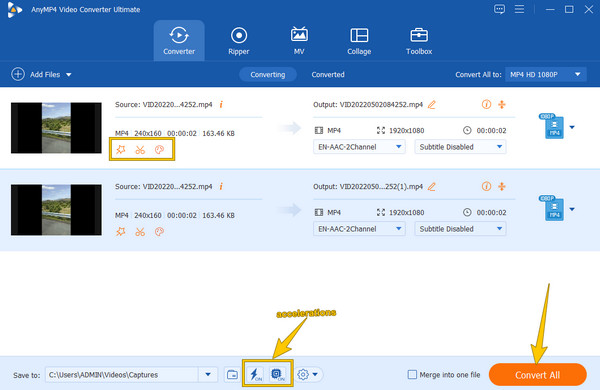The width and height of the screenshot is (600, 390).
Task: Open the output folder icon
Action: 232,375
